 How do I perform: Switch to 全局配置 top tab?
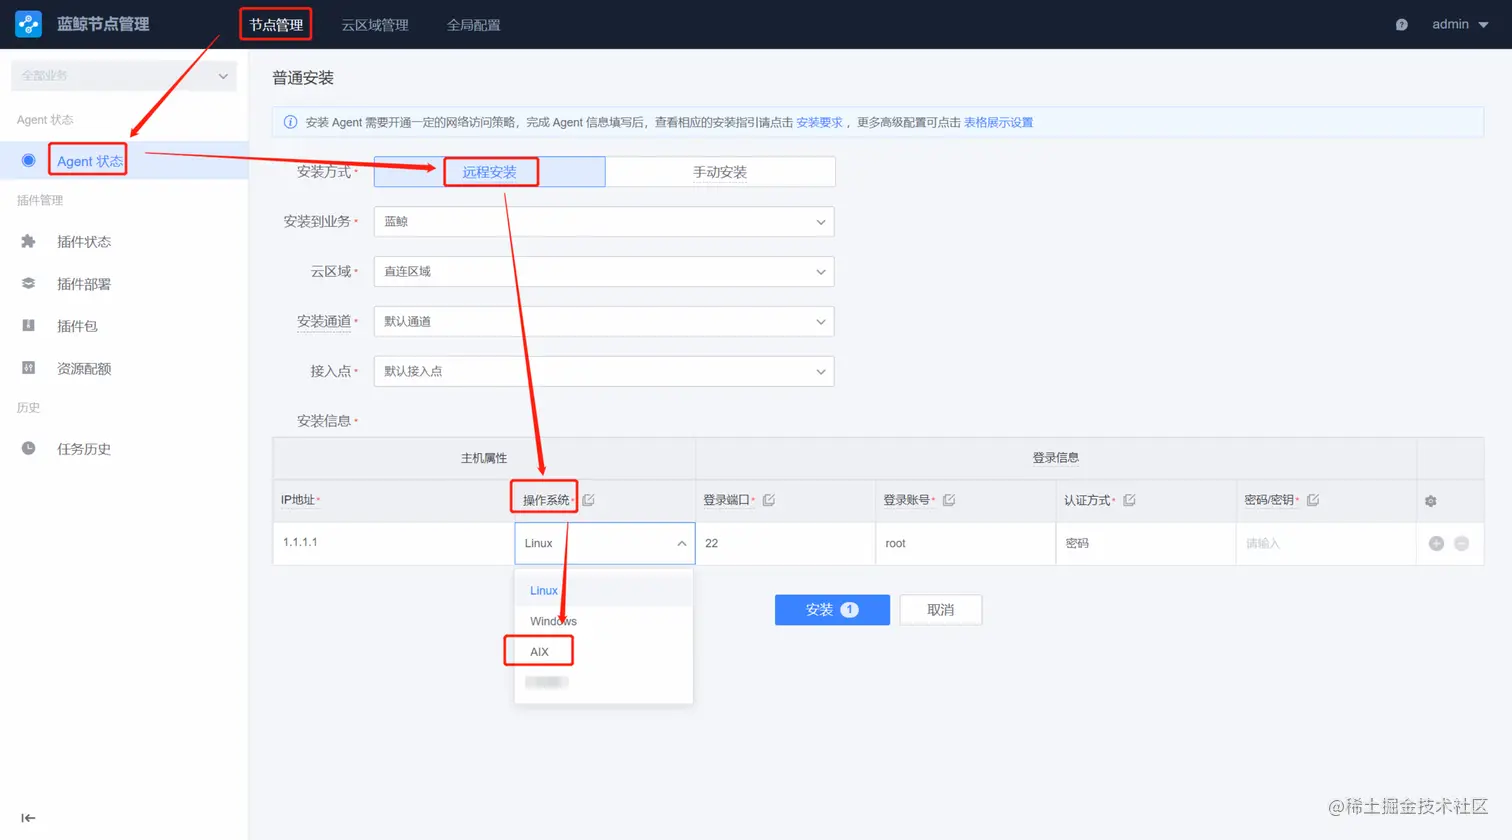474,25
